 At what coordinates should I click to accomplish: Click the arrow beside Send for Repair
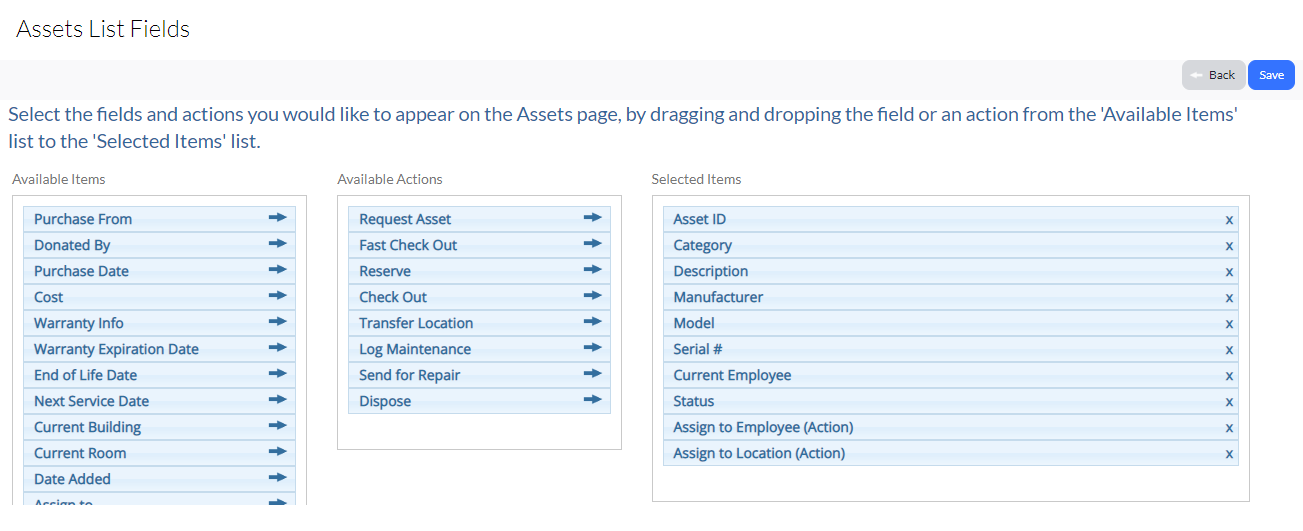pyautogui.click(x=593, y=373)
